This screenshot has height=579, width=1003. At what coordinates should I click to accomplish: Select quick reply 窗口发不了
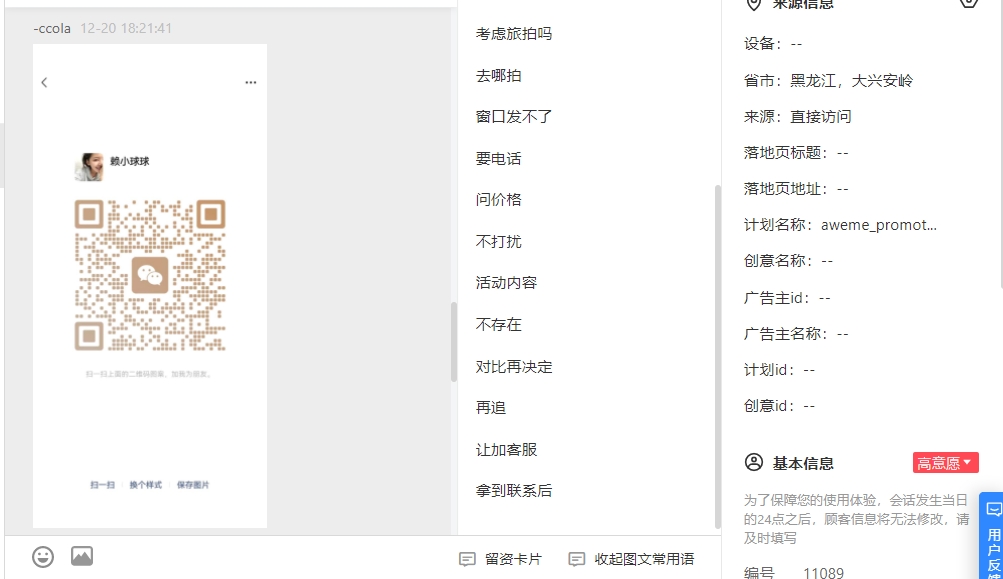pos(514,117)
